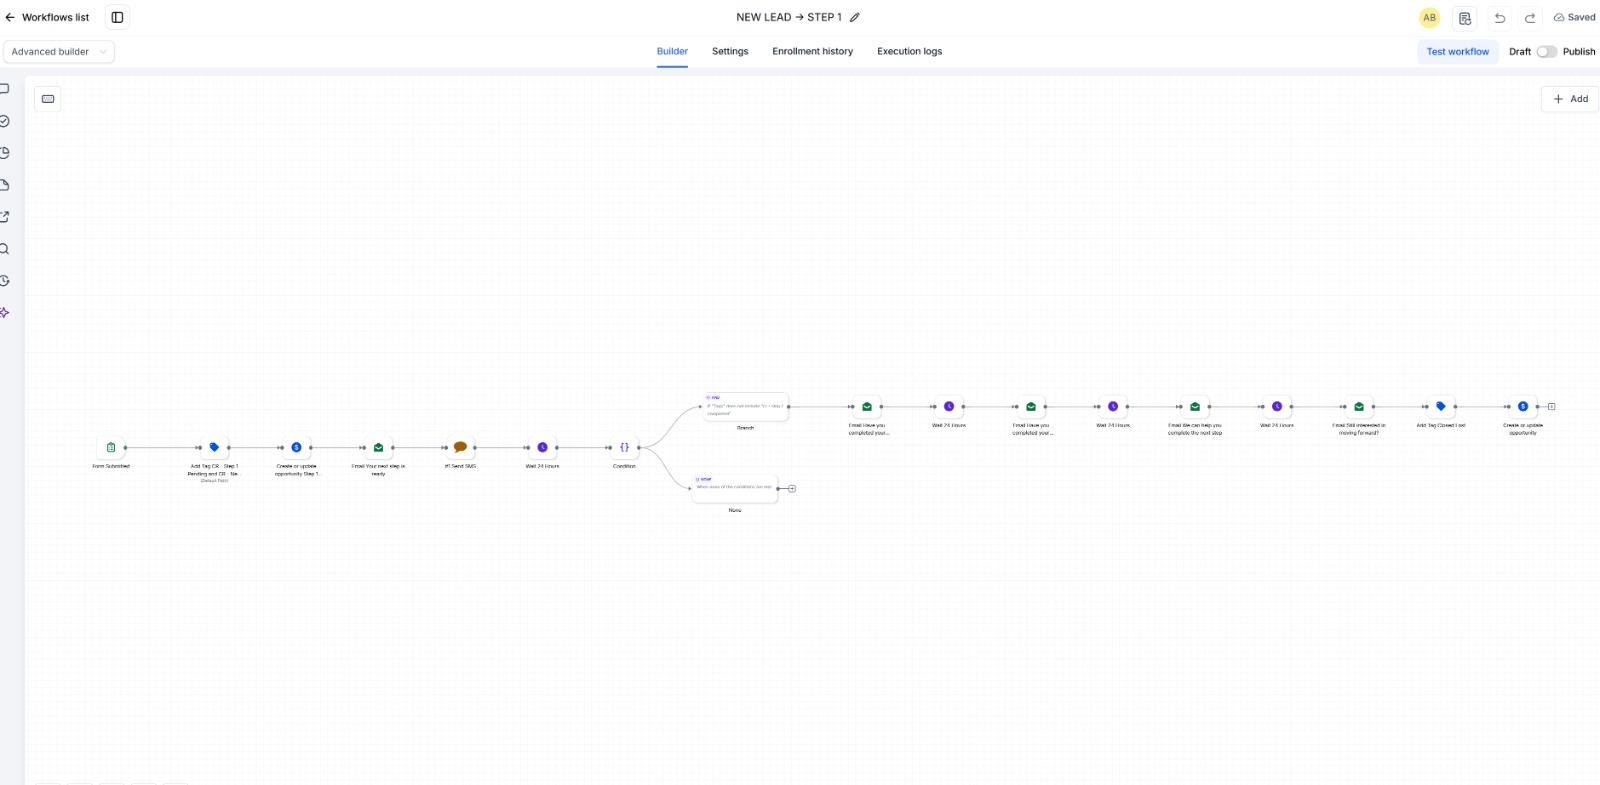
Task: Redo the last workflow change
Action: click(x=1530, y=17)
